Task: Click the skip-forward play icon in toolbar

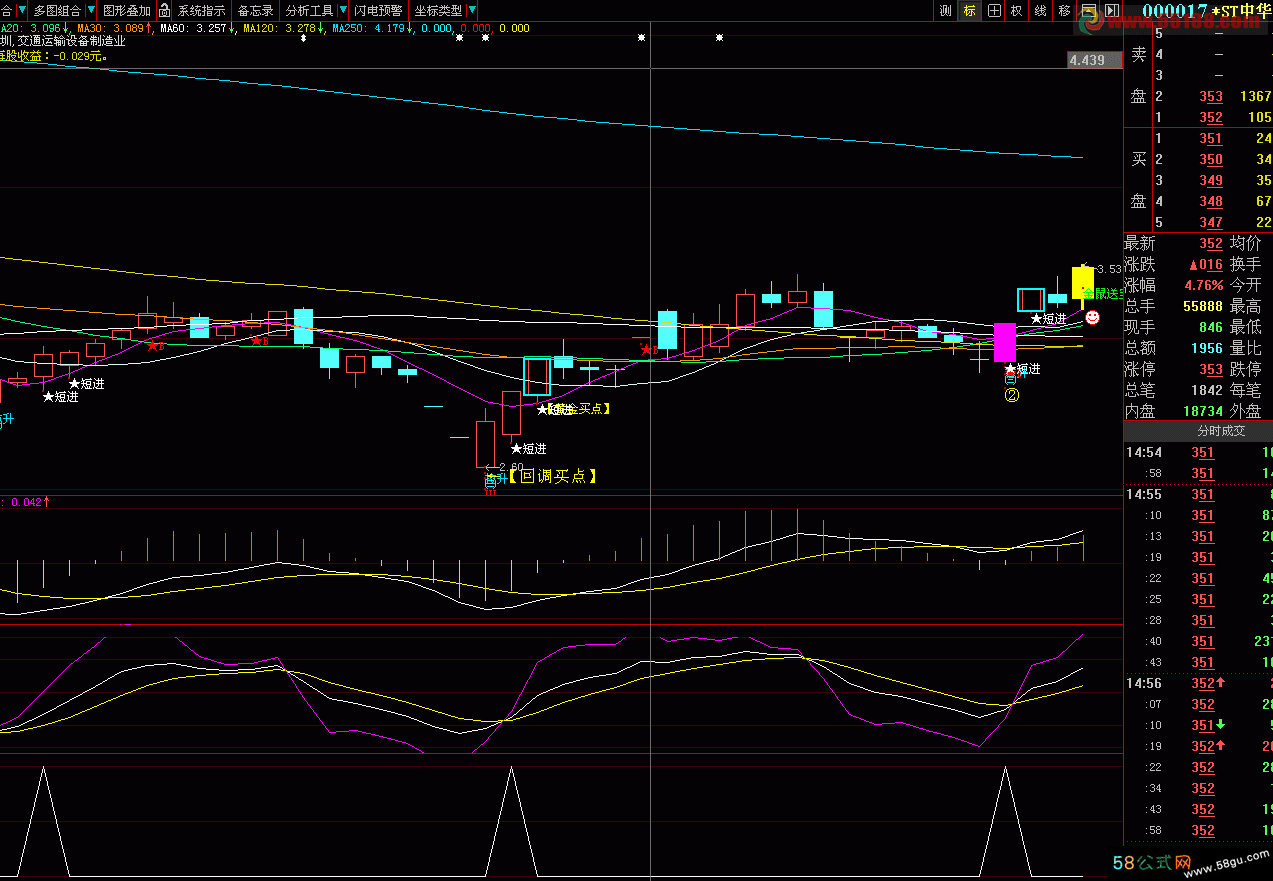Action: [1112, 10]
